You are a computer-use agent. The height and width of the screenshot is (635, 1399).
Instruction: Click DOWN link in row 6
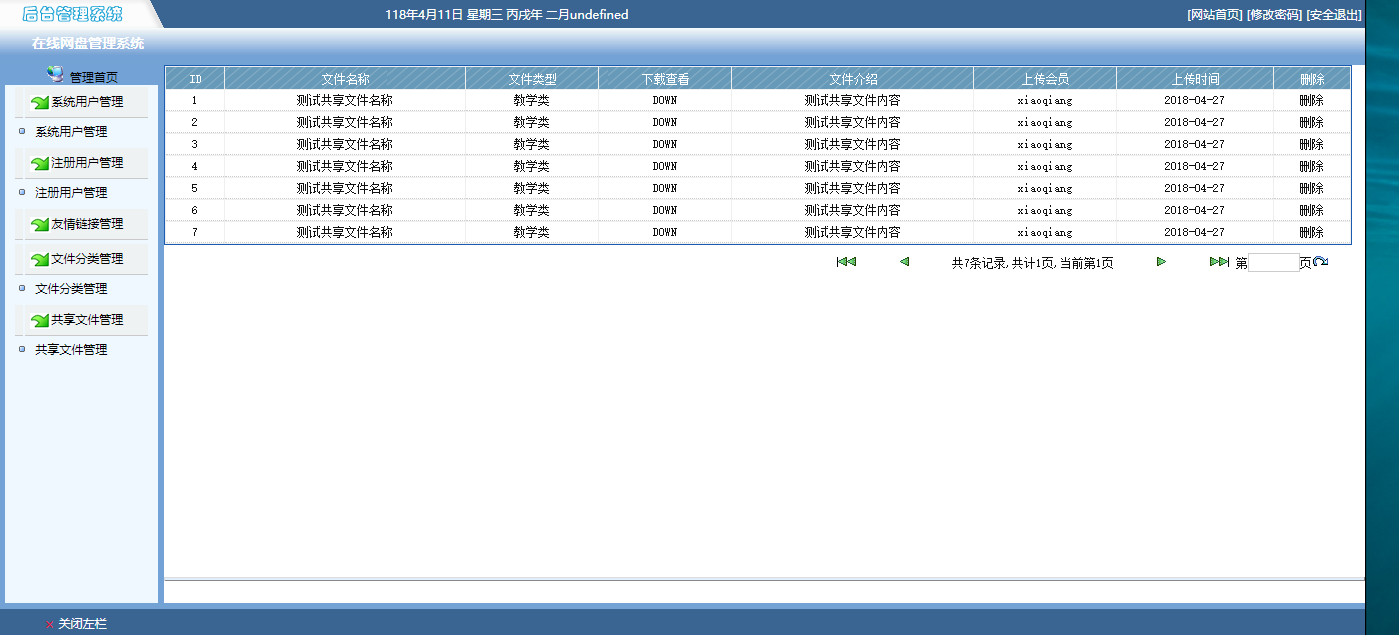665,211
